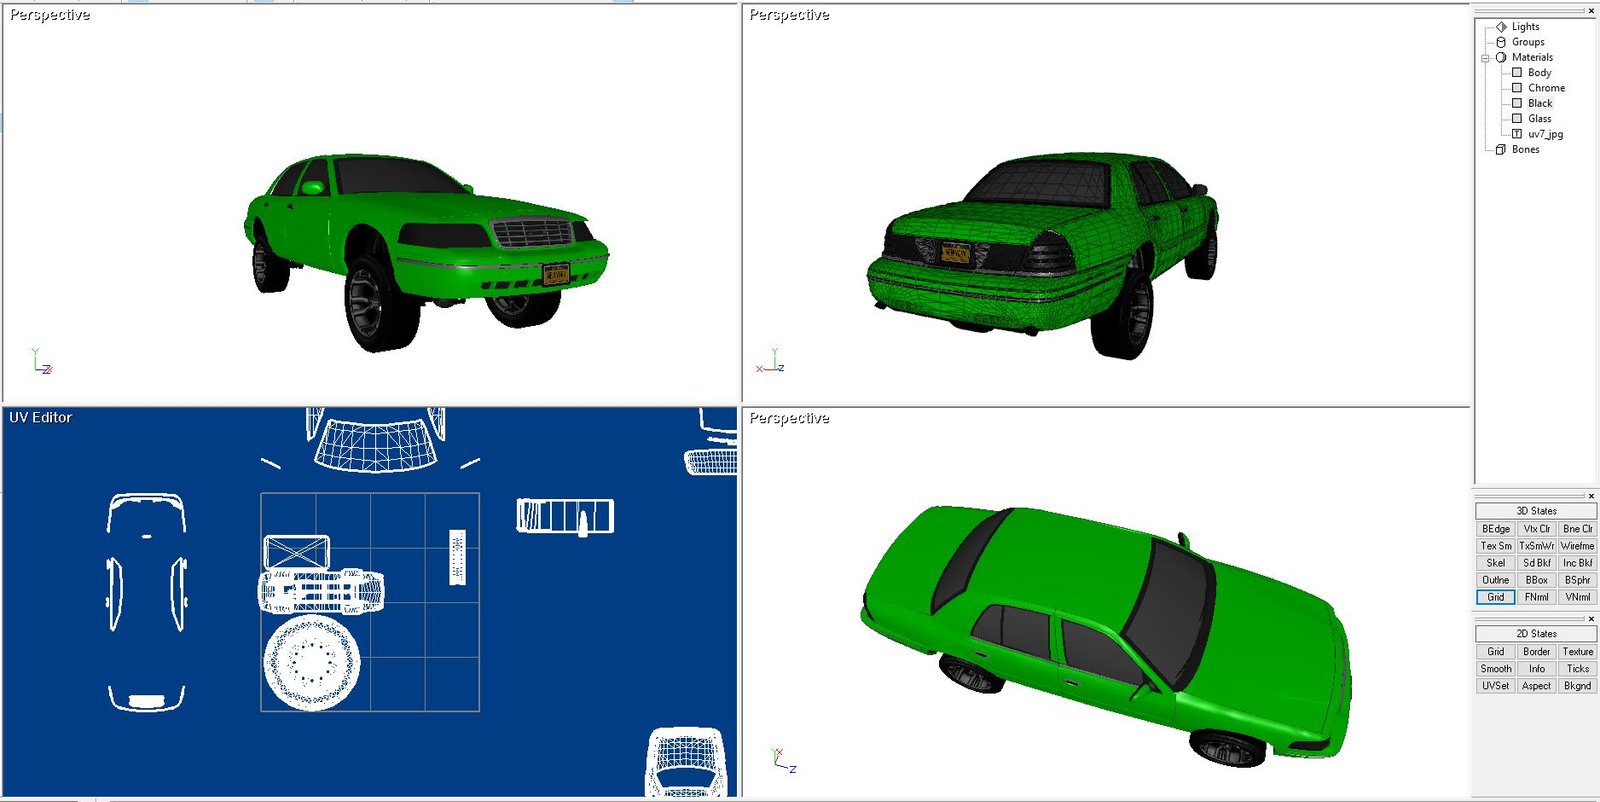Toggle Bne Clr 3D state
Screen dimensions: 1600x802
pos(1577,529)
